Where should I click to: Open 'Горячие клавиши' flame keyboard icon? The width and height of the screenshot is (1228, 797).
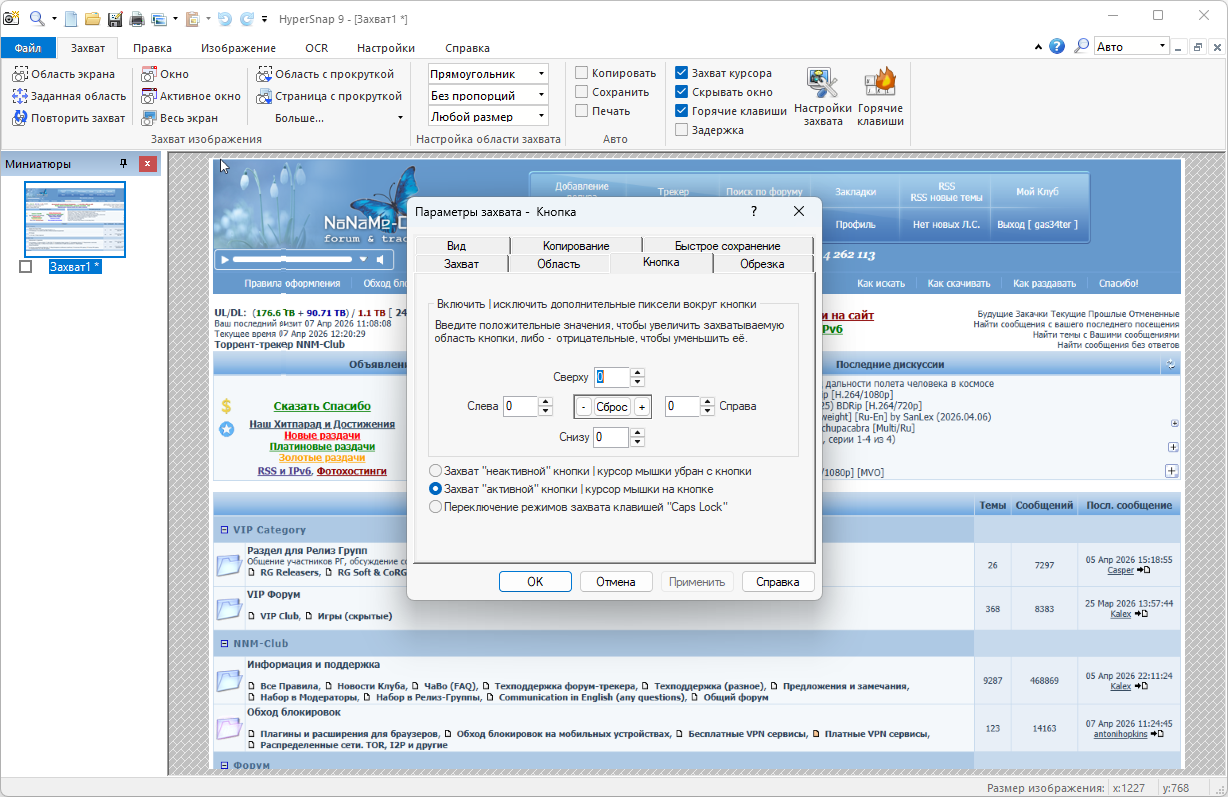(x=880, y=97)
